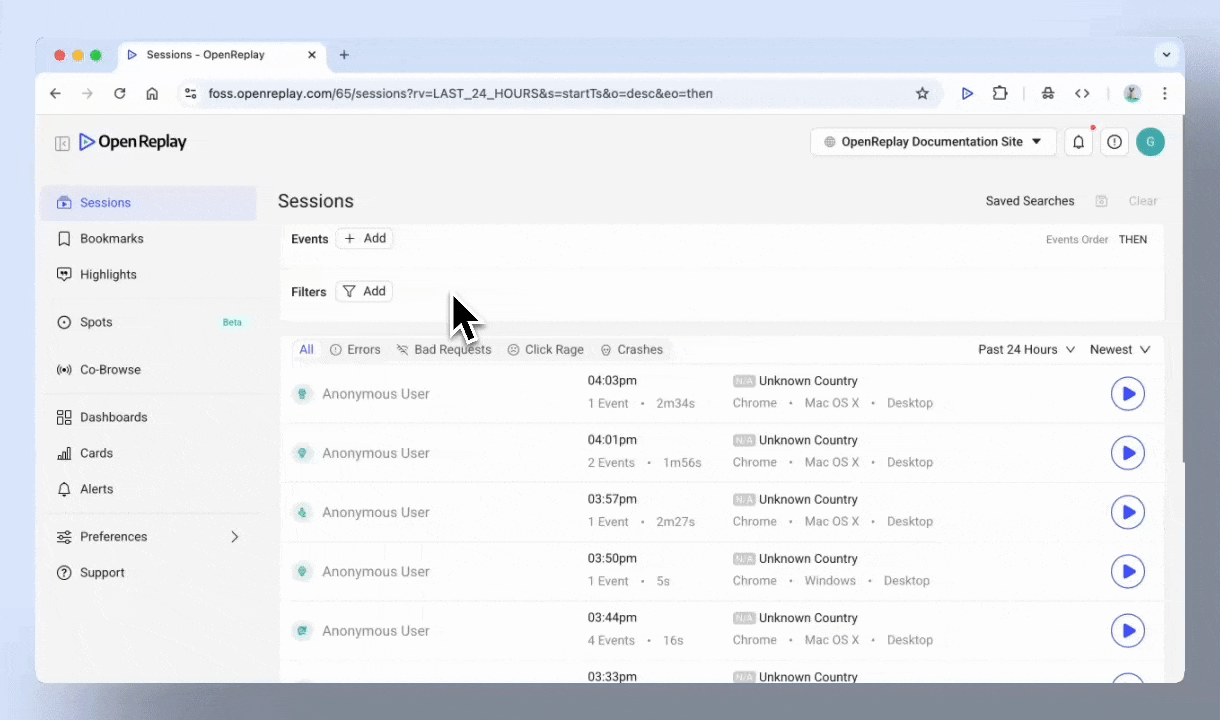Viewport: 1220px width, 720px height.
Task: Play the 04:01pm session
Action: click(1128, 453)
